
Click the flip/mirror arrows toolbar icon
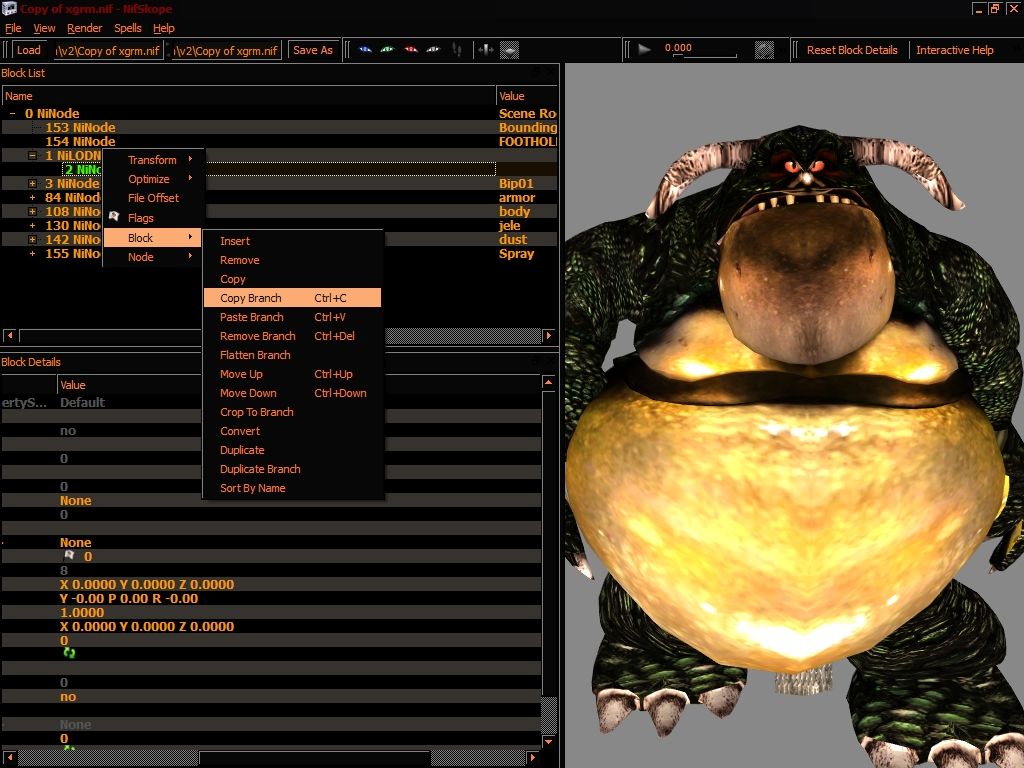[x=485, y=50]
